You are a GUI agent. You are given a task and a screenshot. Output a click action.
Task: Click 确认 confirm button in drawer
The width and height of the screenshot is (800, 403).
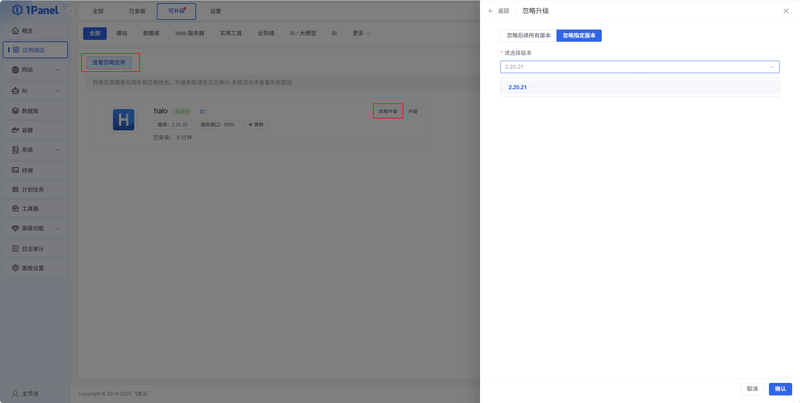pyautogui.click(x=781, y=389)
